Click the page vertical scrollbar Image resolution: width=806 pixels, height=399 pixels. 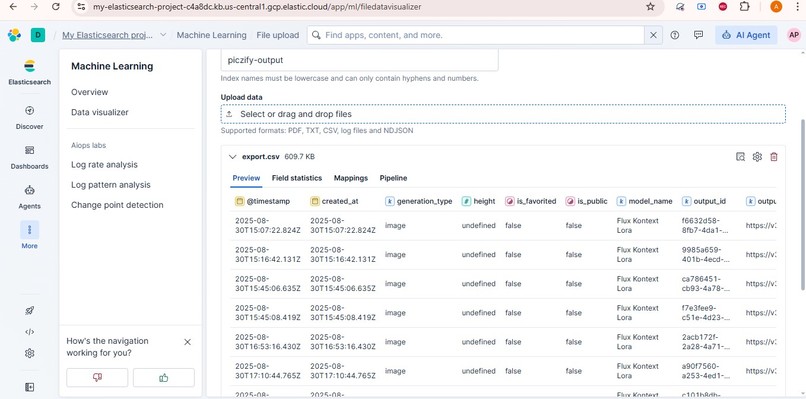[x=803, y=206]
